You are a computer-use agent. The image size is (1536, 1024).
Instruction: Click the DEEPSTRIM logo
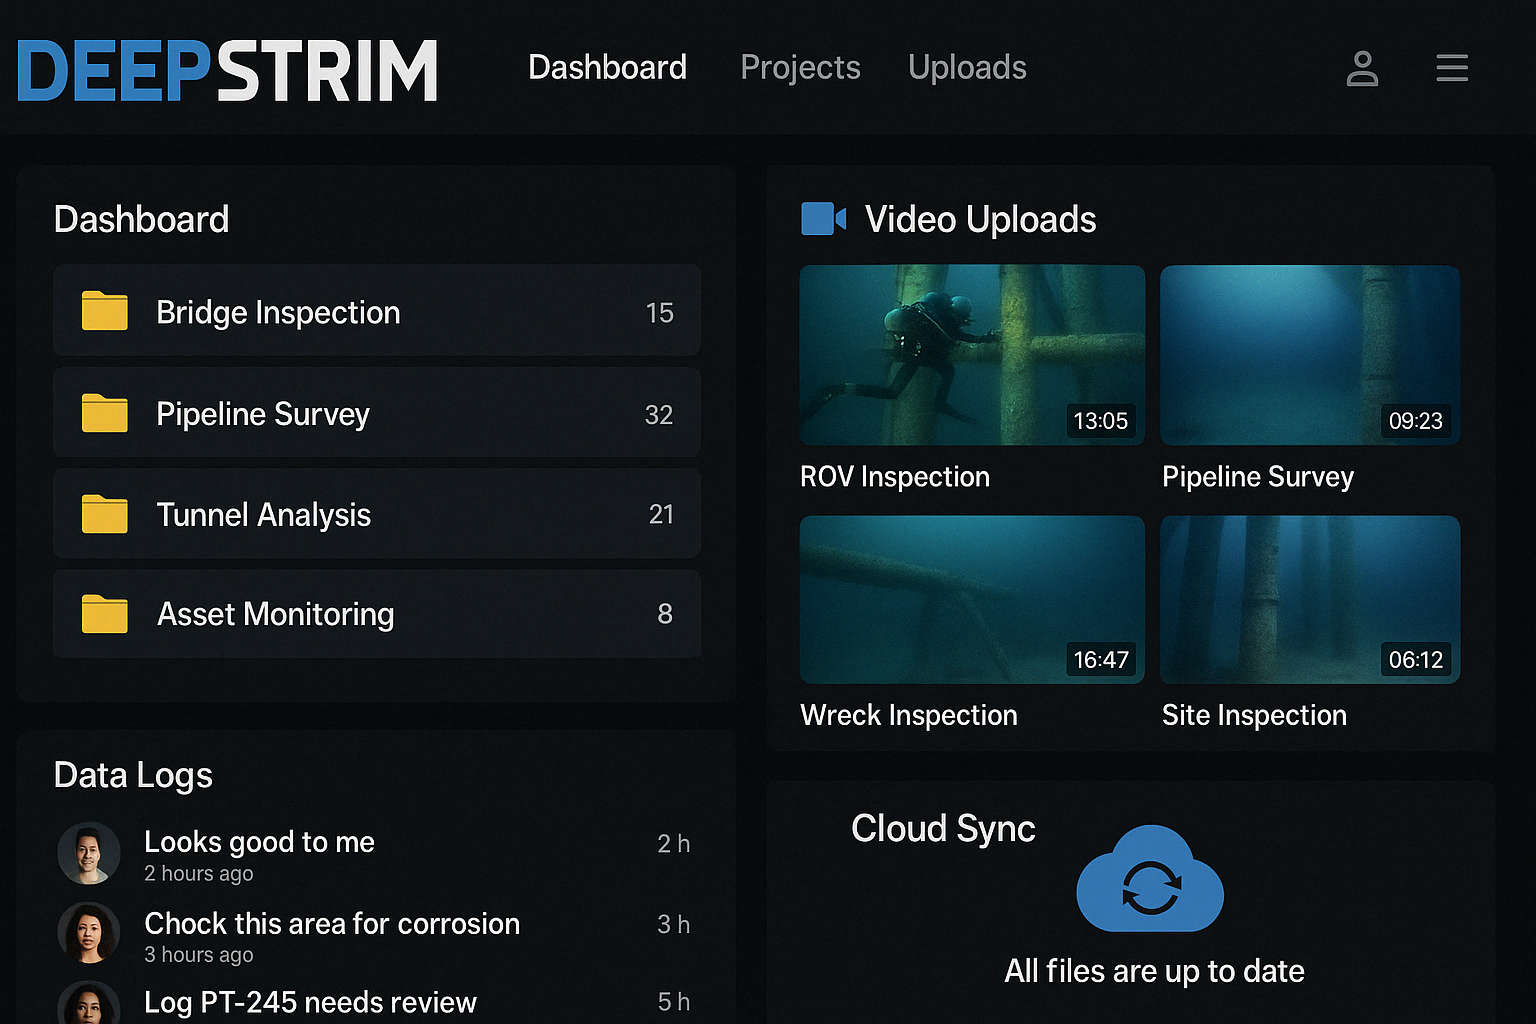[x=228, y=70]
